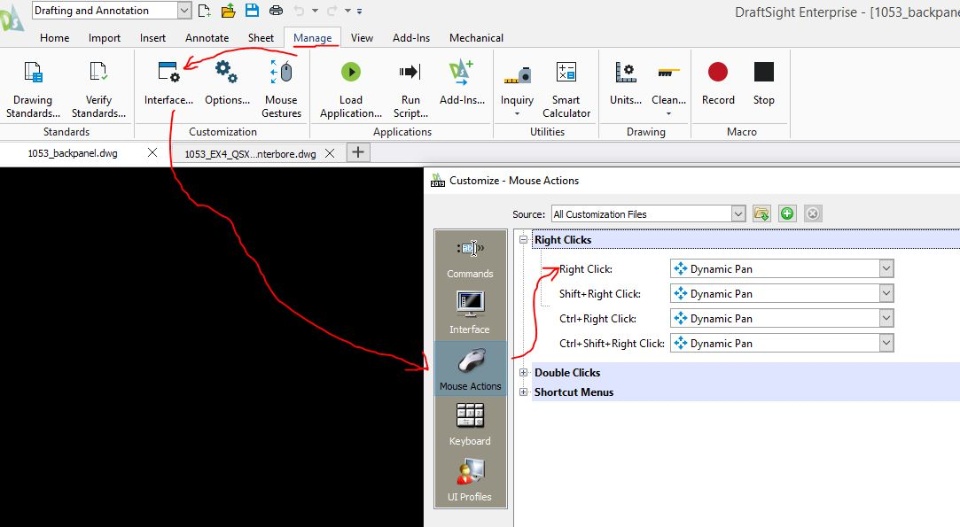Switch to the Add-Ins ribbon tab
This screenshot has height=527, width=960.
411,38
